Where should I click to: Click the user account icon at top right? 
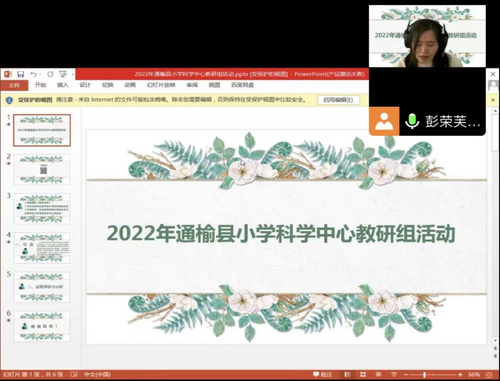493,86
